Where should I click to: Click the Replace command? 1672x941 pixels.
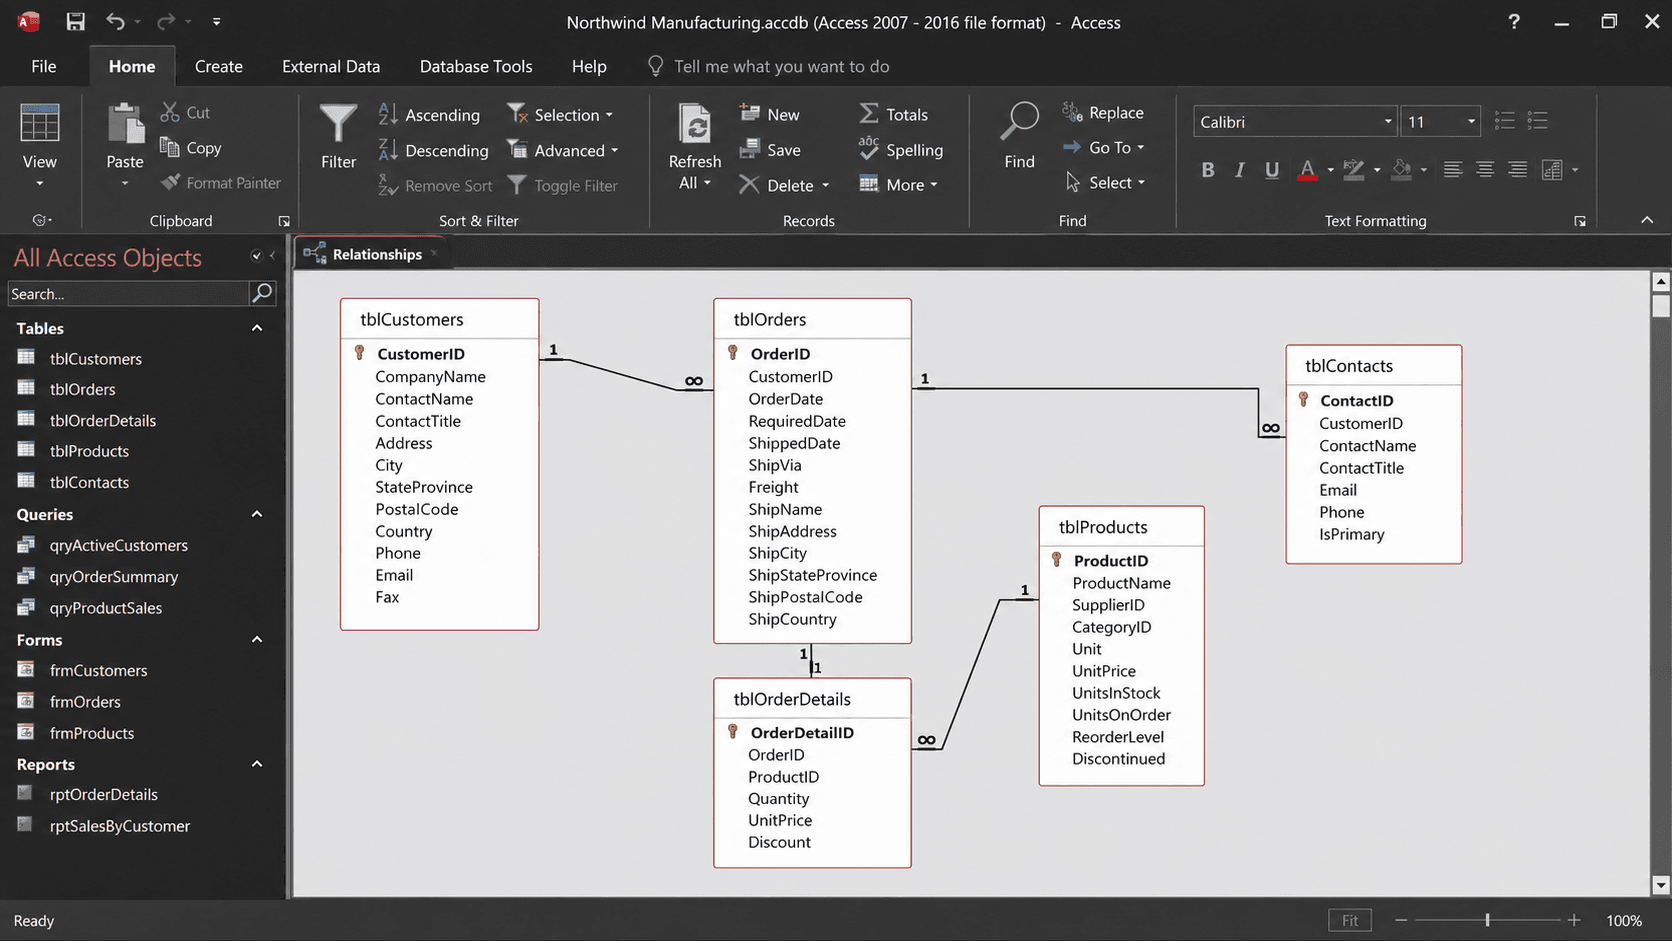click(1103, 112)
